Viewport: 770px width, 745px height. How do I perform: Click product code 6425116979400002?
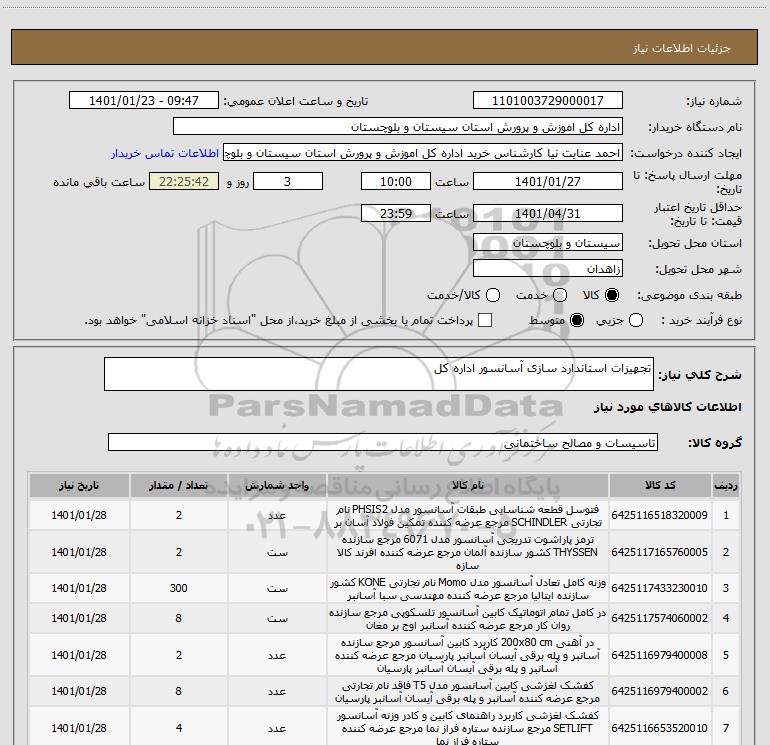click(x=660, y=691)
